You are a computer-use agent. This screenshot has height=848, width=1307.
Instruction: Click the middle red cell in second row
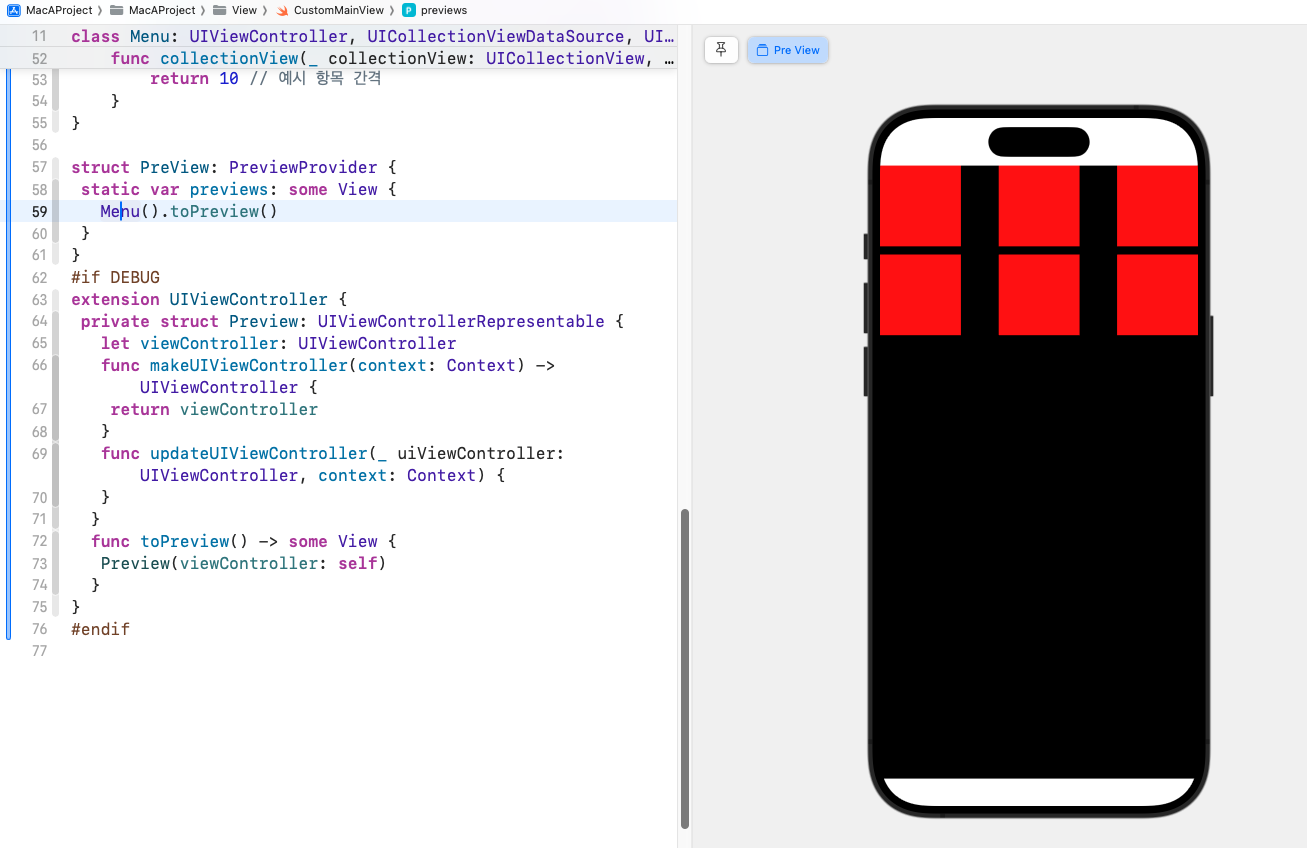point(1039,295)
